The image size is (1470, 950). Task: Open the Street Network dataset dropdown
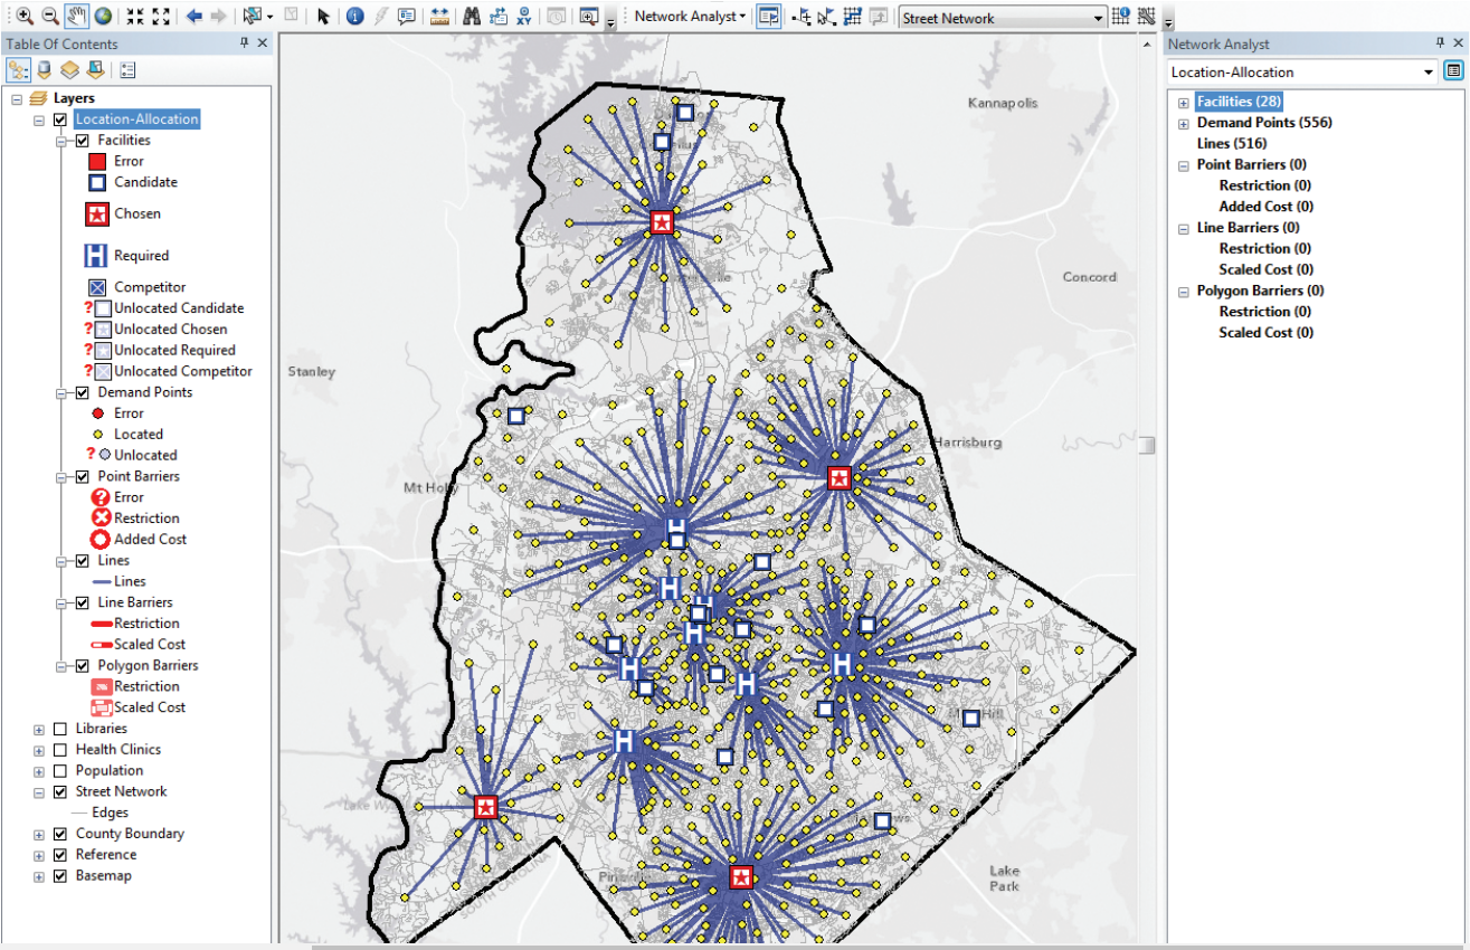click(x=1097, y=18)
